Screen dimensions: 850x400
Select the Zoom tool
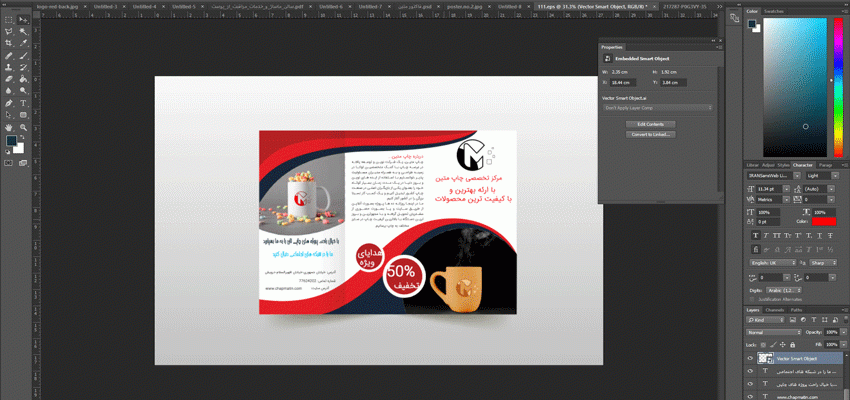pos(23,127)
